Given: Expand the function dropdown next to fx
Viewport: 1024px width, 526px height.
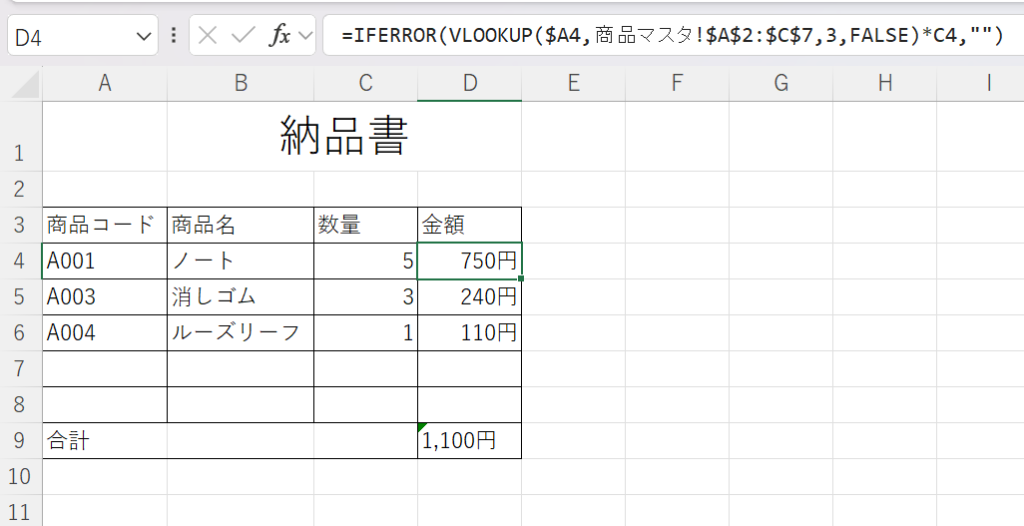Looking at the screenshot, I should coord(305,36).
